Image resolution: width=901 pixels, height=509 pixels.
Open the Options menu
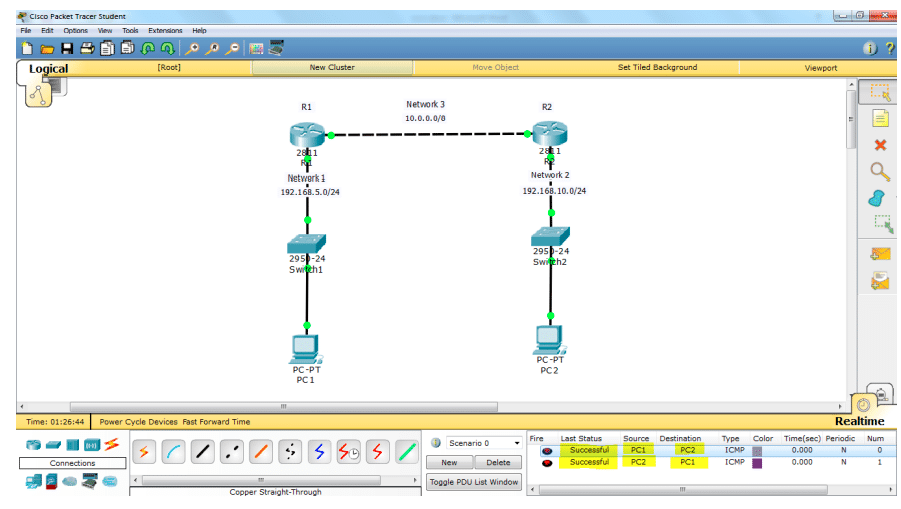pos(75,30)
